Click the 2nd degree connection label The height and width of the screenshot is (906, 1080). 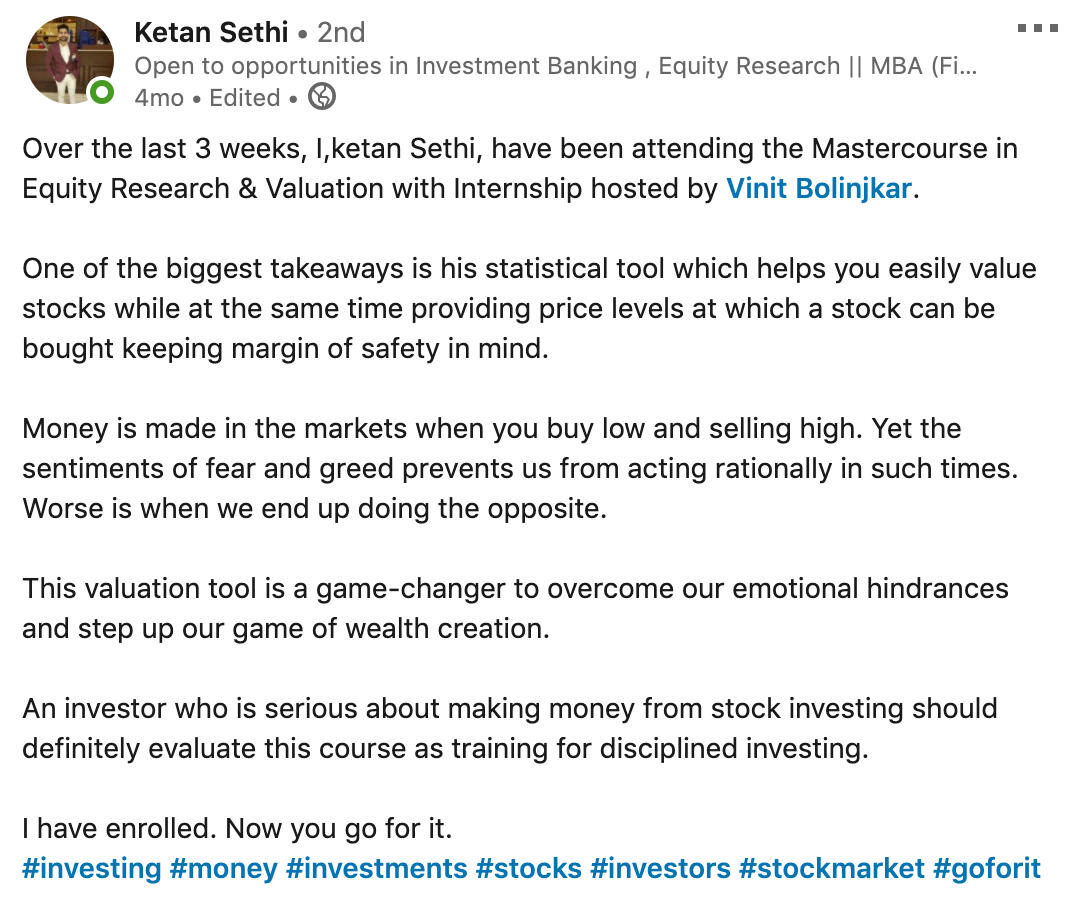(x=341, y=32)
